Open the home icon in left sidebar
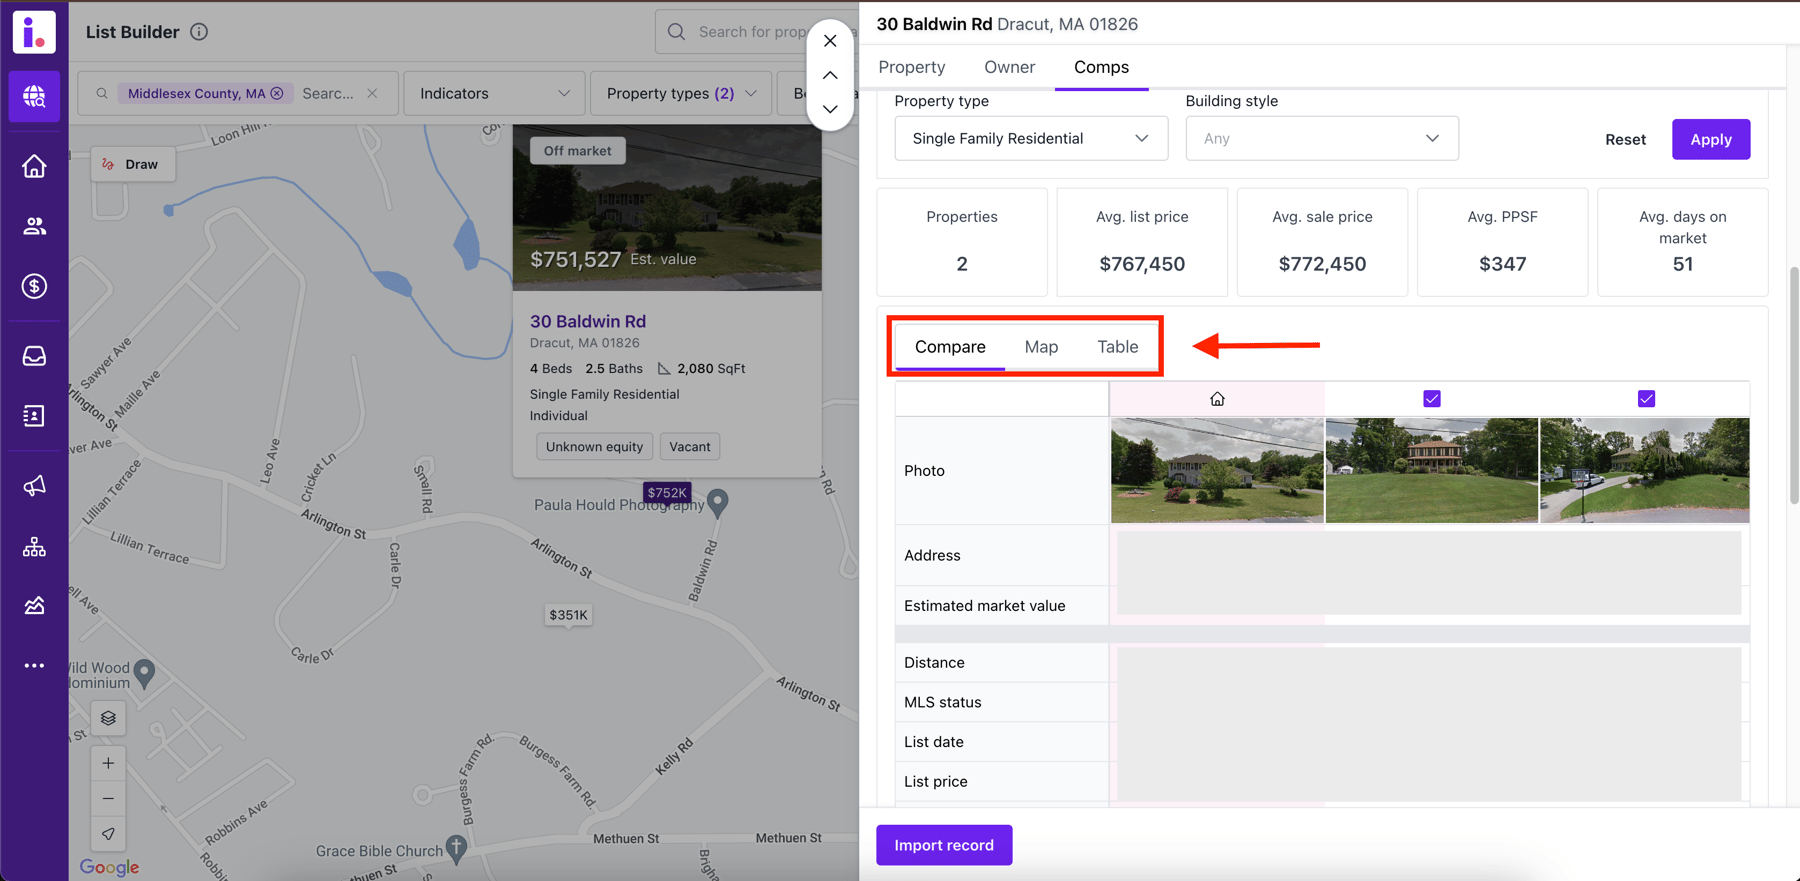Image resolution: width=1800 pixels, height=881 pixels. coord(34,166)
